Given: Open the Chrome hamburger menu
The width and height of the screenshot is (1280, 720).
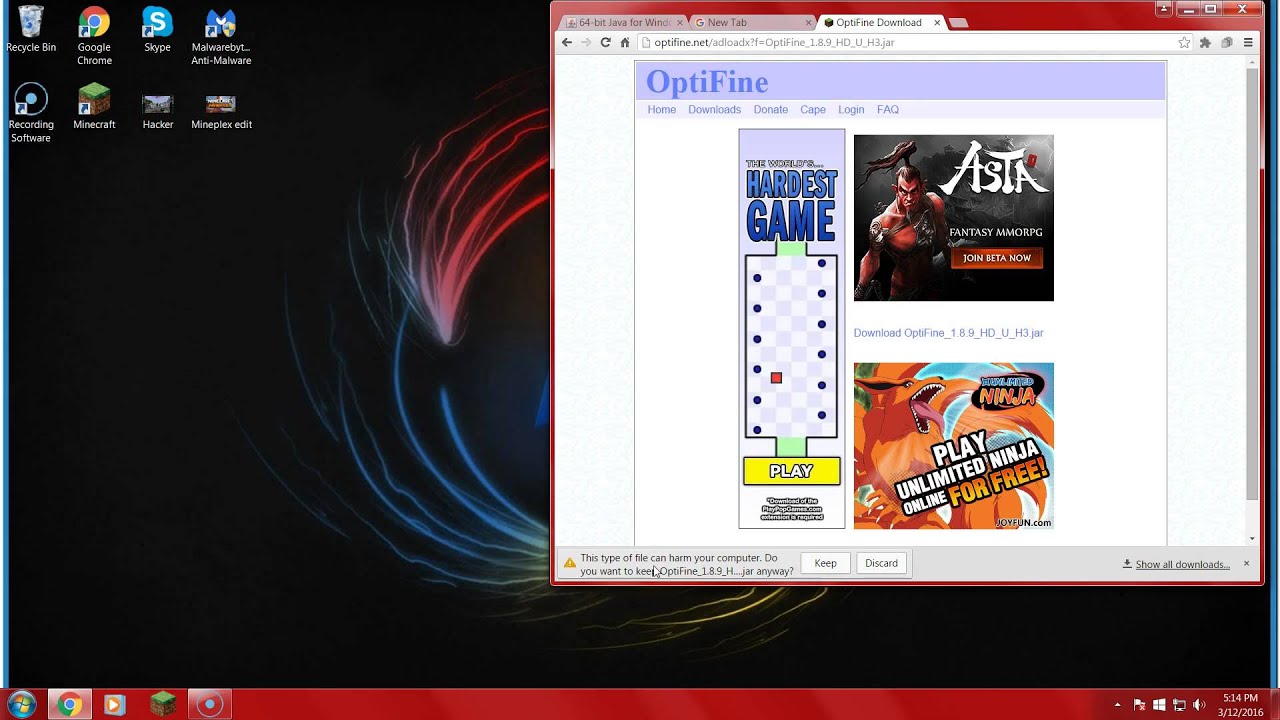Looking at the screenshot, I should [1248, 42].
